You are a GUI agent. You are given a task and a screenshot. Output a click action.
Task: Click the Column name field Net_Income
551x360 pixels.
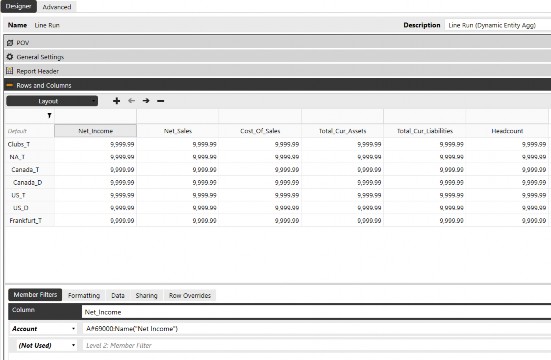point(316,312)
